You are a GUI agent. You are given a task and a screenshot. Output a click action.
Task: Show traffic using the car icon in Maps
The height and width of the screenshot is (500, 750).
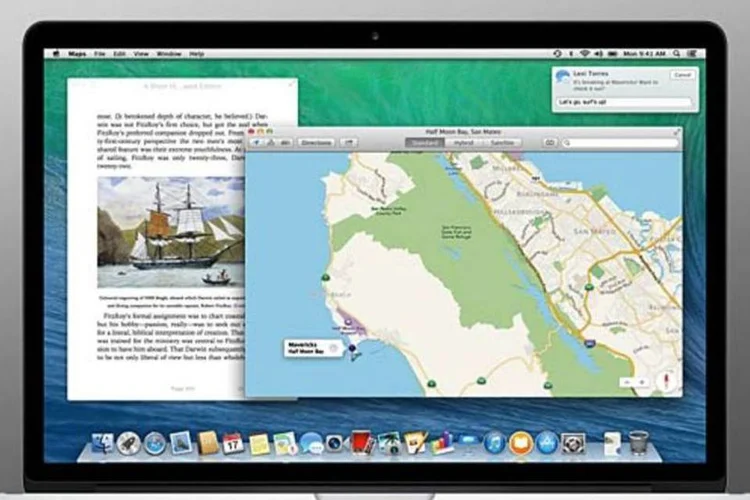[x=286, y=143]
